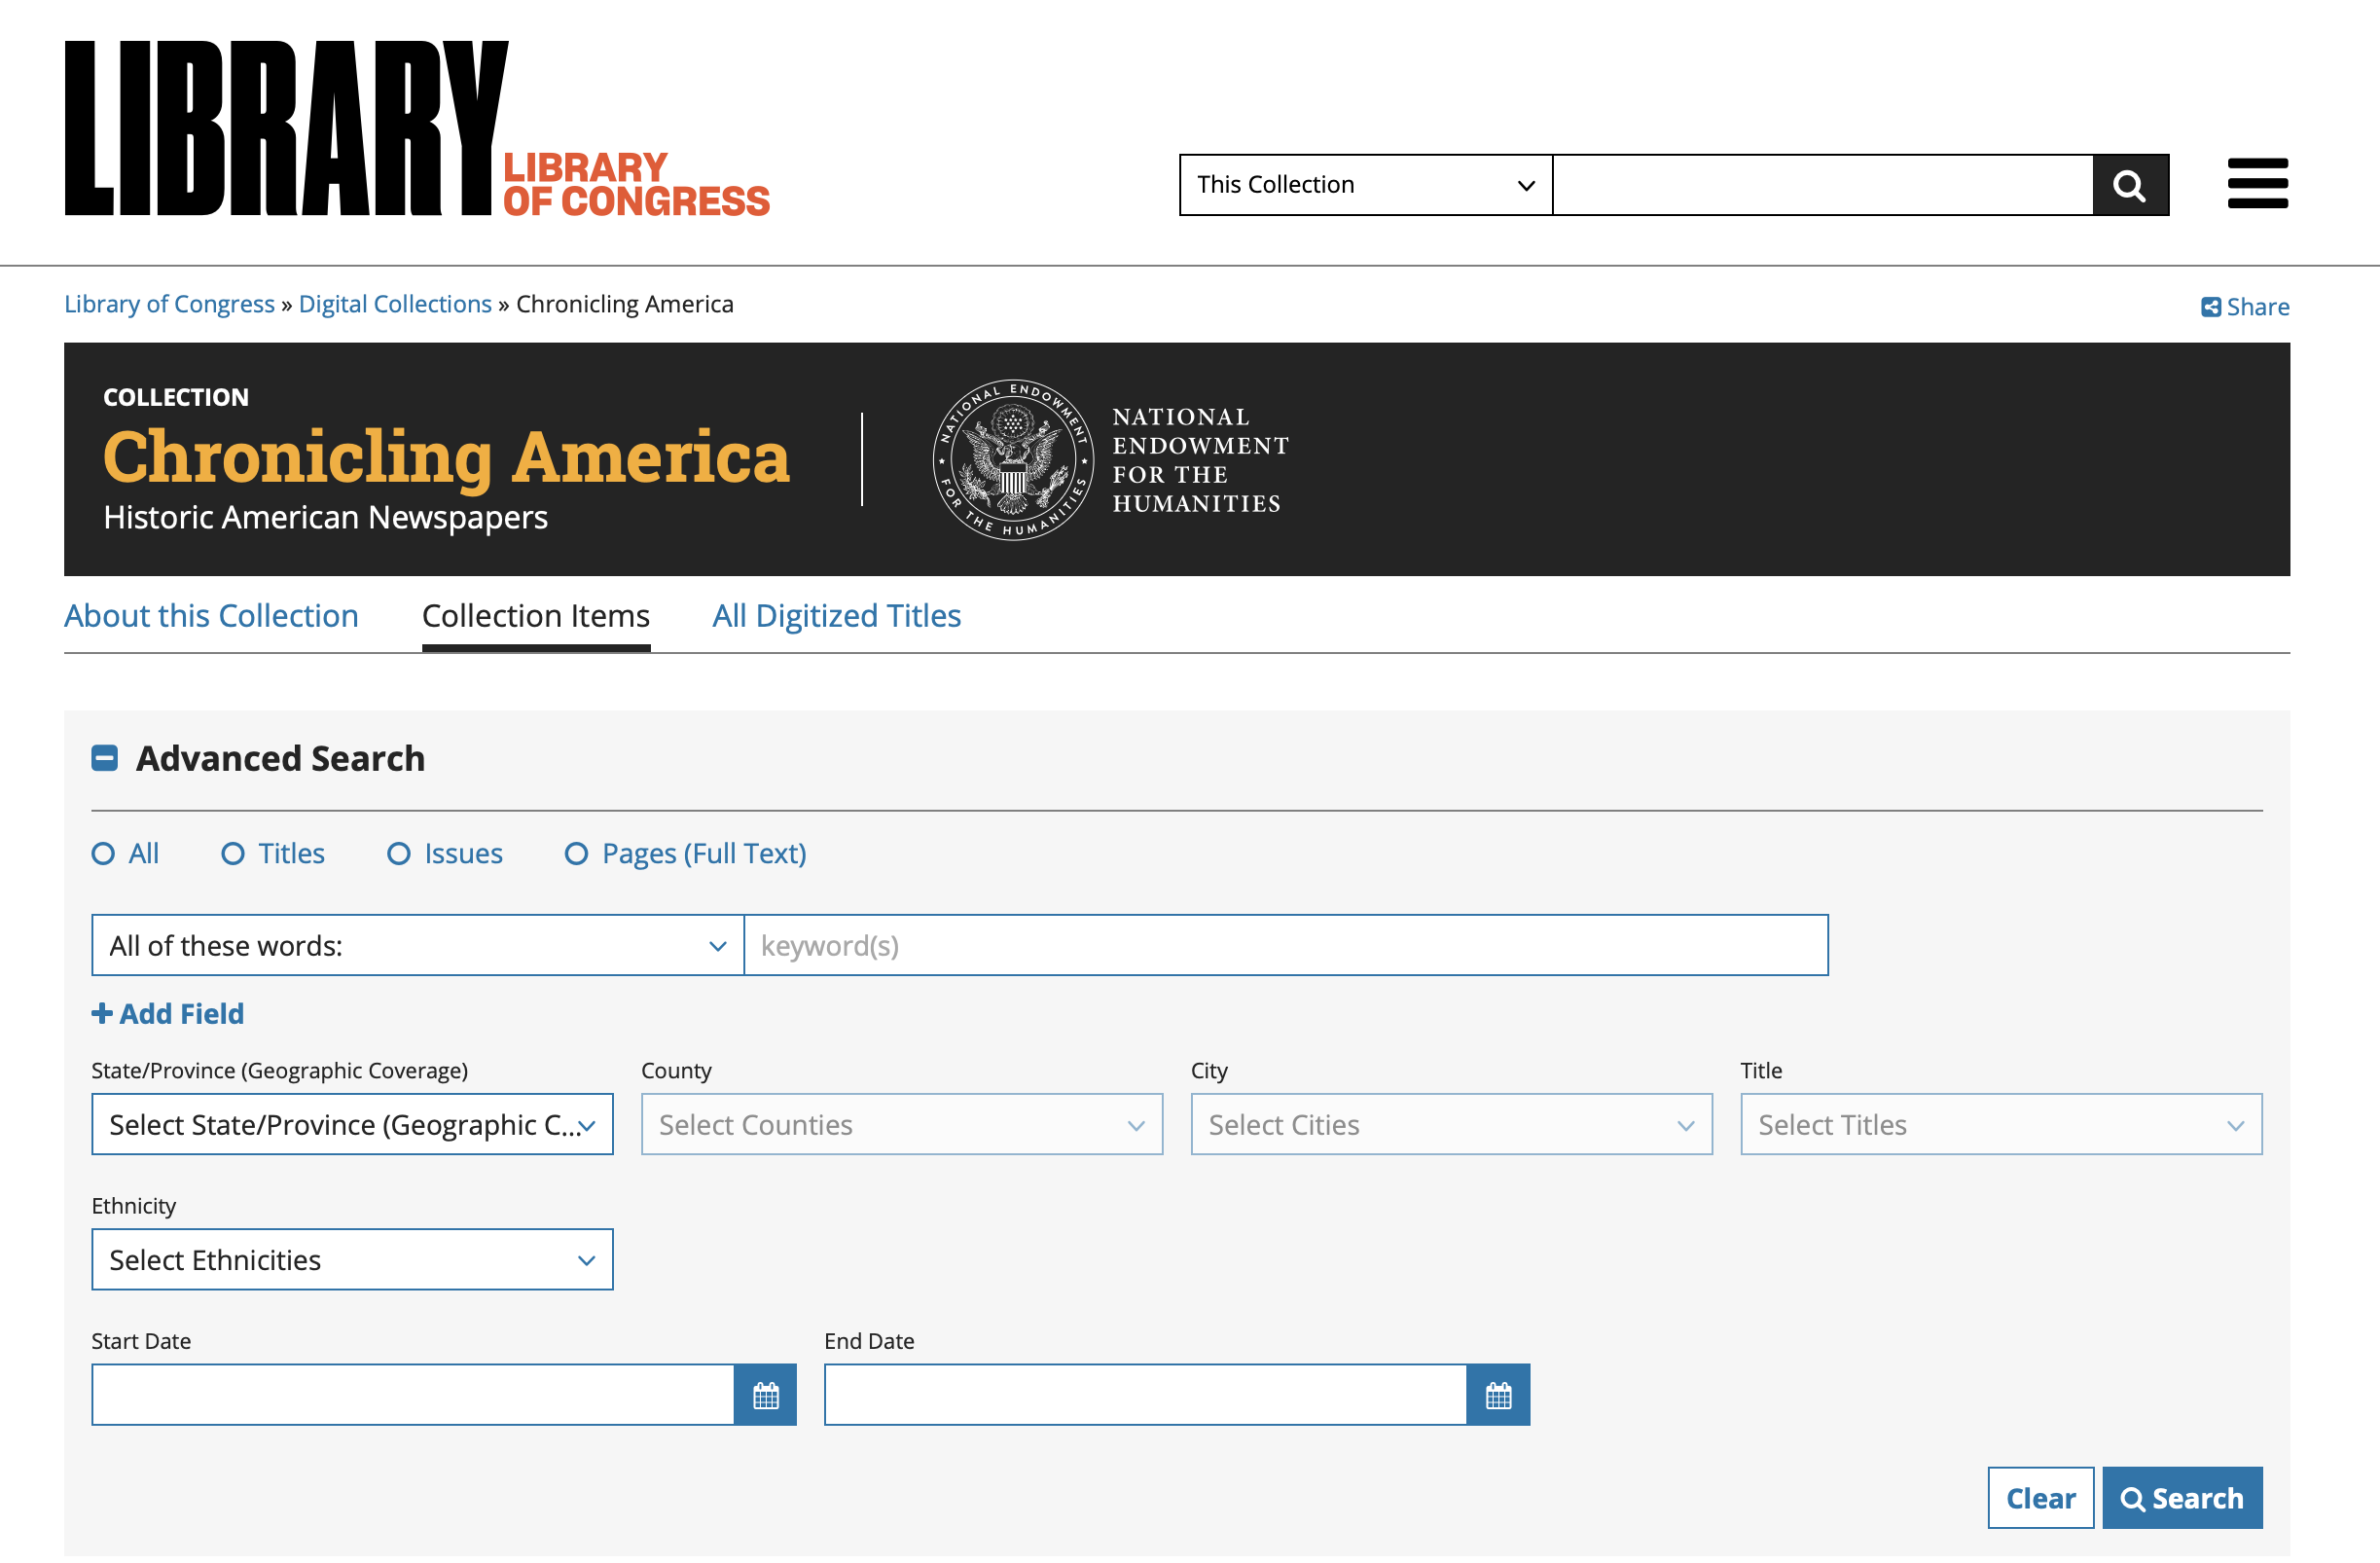This screenshot has width=2380, height=1563.
Task: Switch to About this Collection tab
Action: (x=211, y=616)
